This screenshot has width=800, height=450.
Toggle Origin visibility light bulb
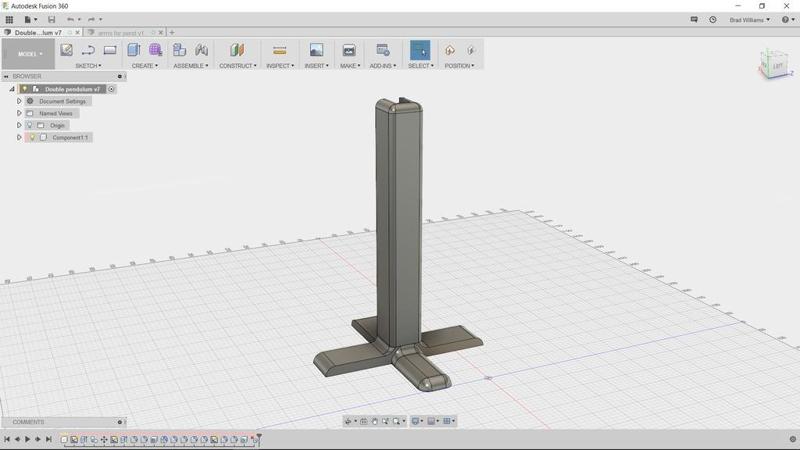click(x=30, y=125)
